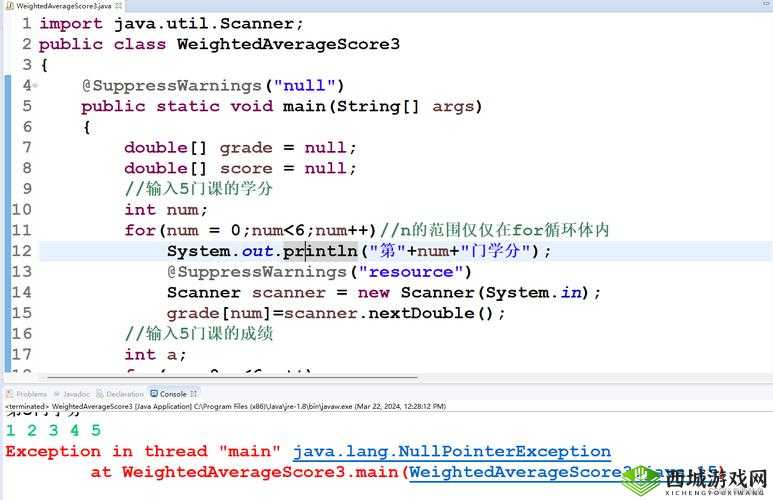Image resolution: width=773 pixels, height=500 pixels.
Task: Open java.lang.NullPointerException link in console
Action: click(x=452, y=452)
